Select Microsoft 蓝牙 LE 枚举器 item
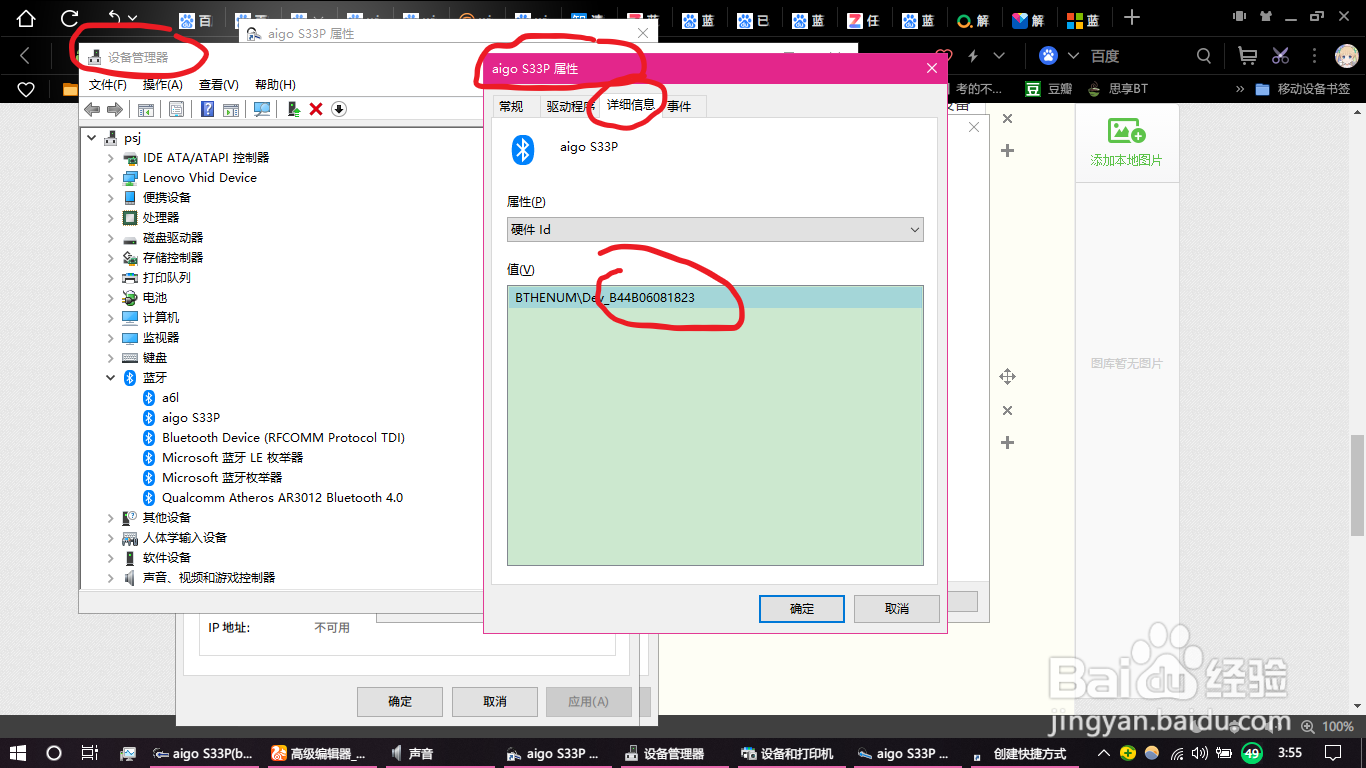 click(x=232, y=458)
